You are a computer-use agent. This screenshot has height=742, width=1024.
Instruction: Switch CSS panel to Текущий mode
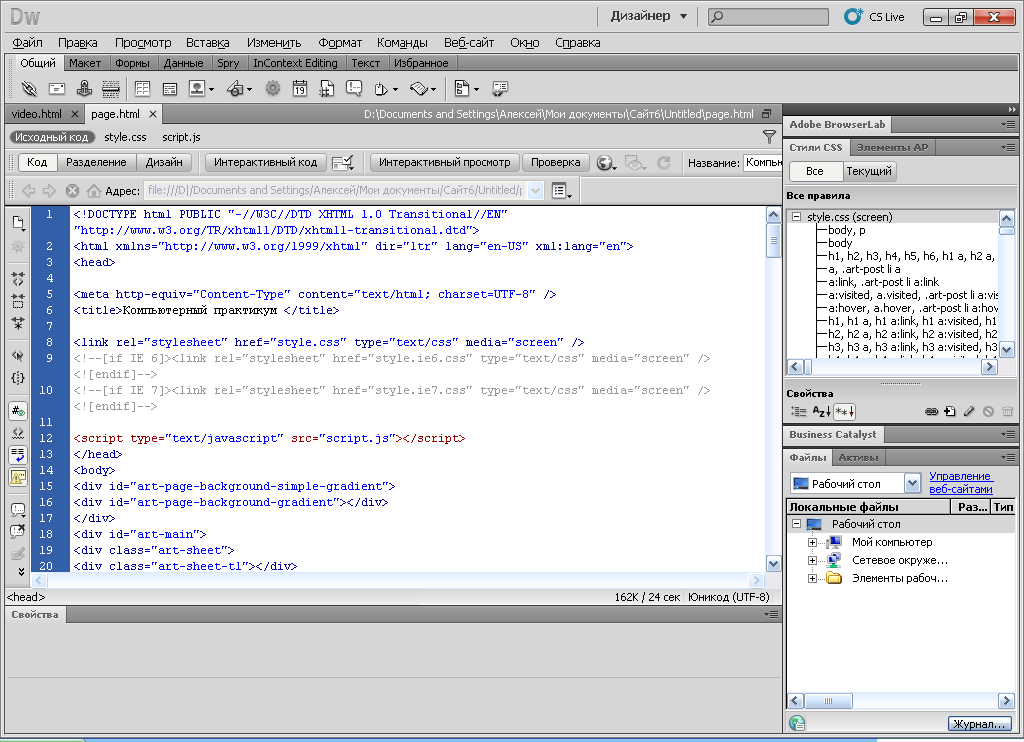coord(869,171)
